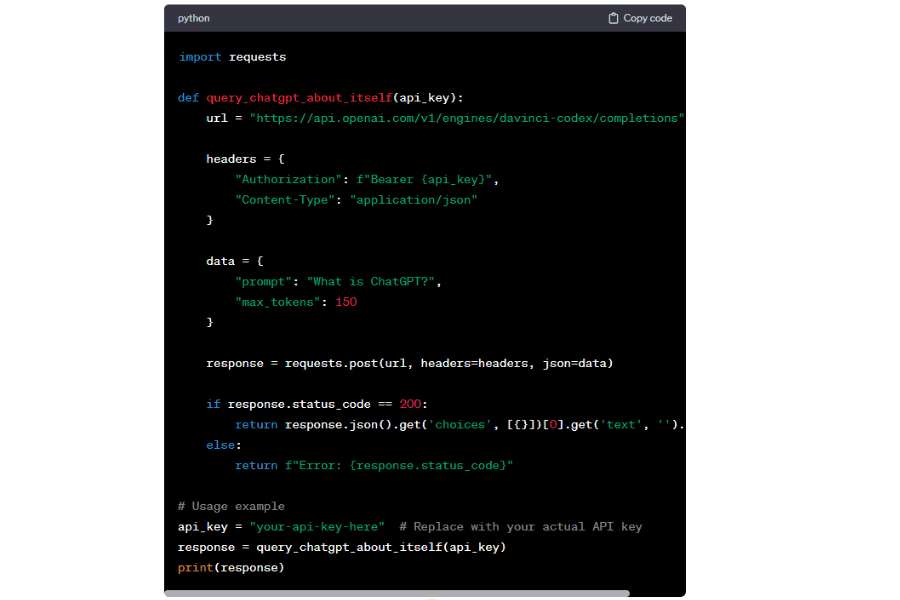Click the number 150 value

[x=346, y=302]
